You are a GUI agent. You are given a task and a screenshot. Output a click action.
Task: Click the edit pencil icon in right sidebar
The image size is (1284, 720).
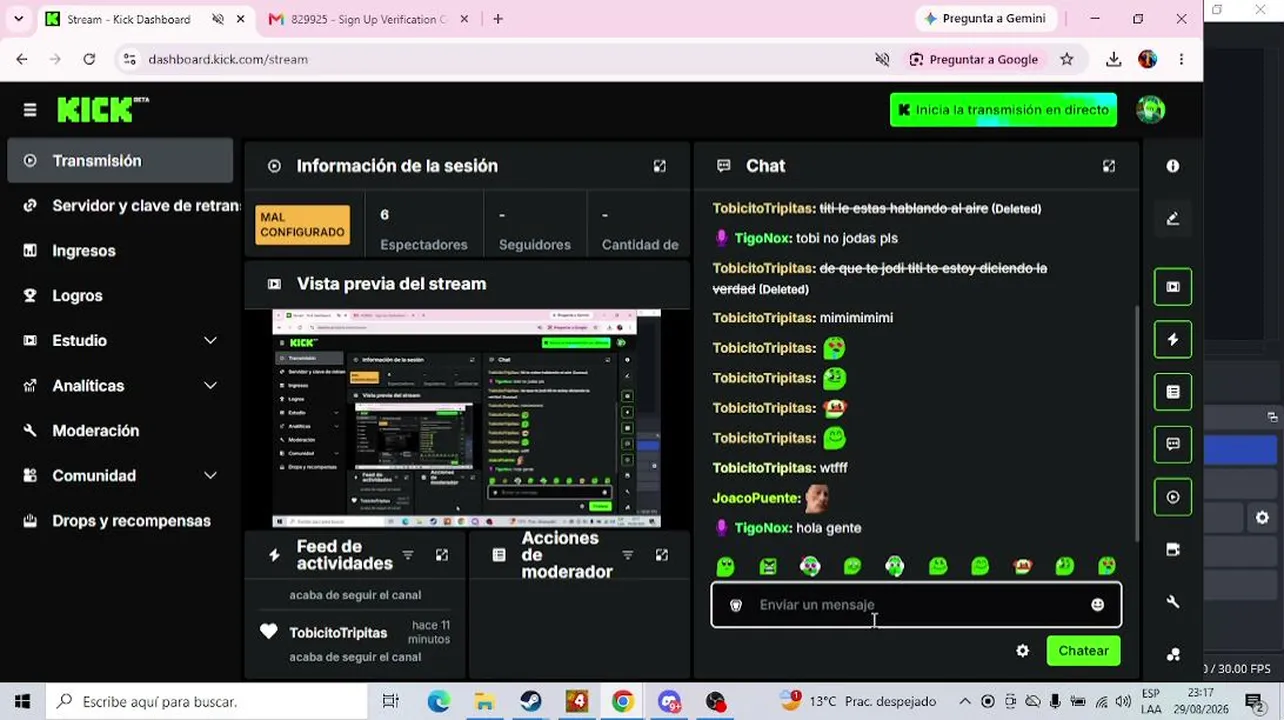point(1173,219)
